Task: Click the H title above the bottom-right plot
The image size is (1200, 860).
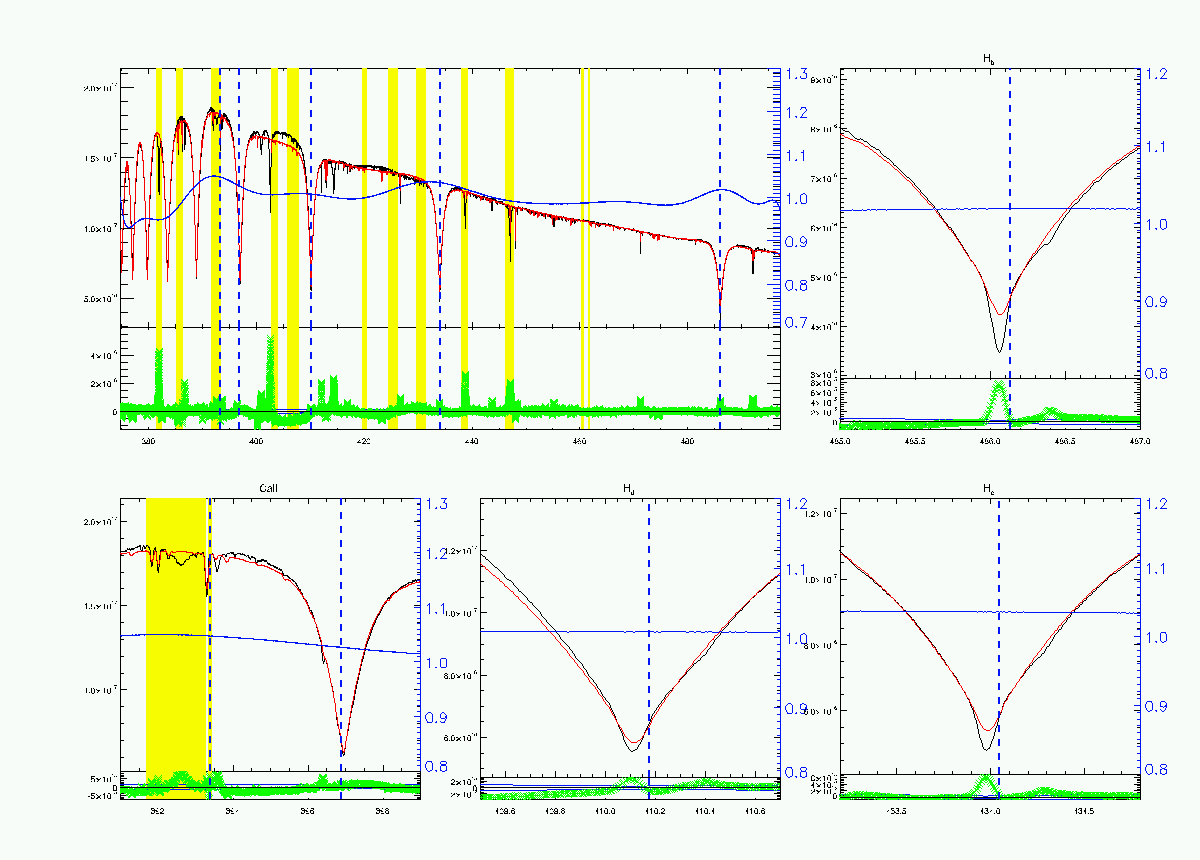Action: point(989,489)
